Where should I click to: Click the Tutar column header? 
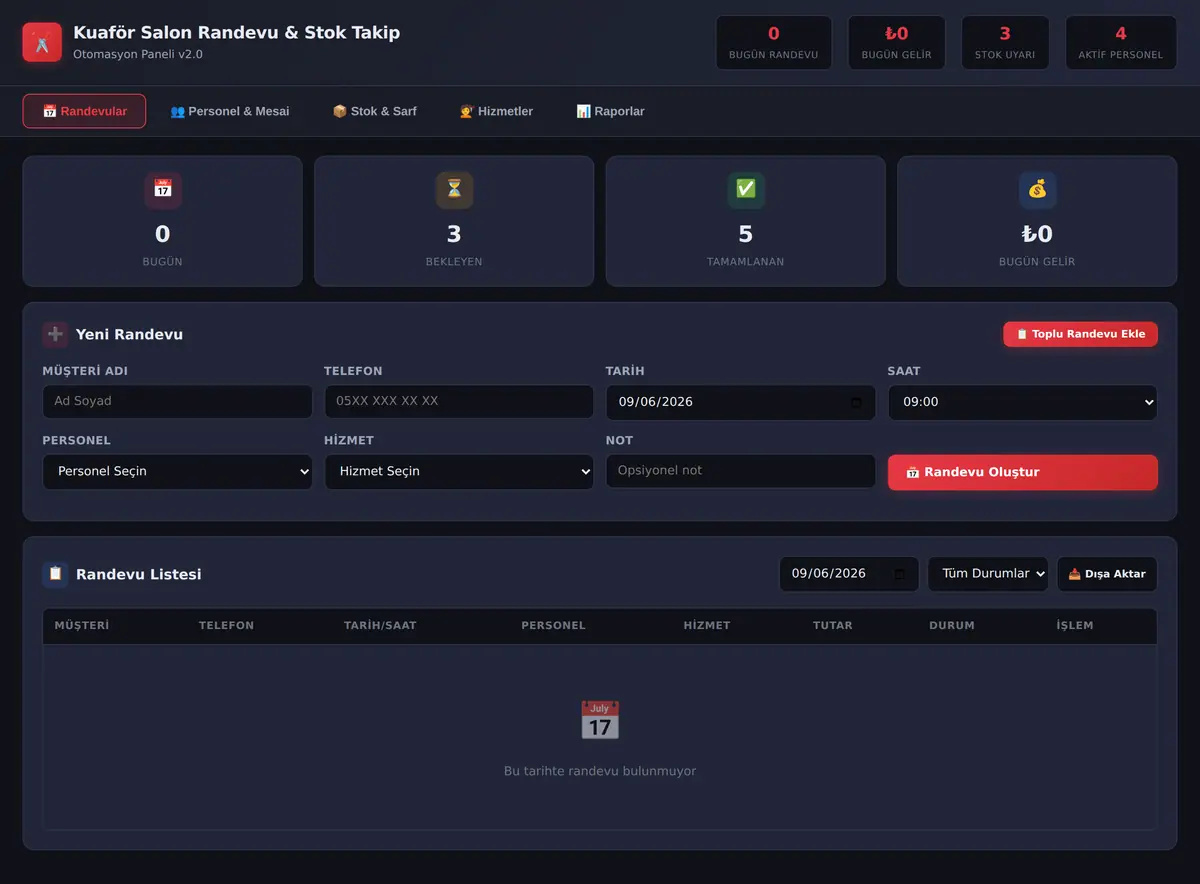click(833, 626)
